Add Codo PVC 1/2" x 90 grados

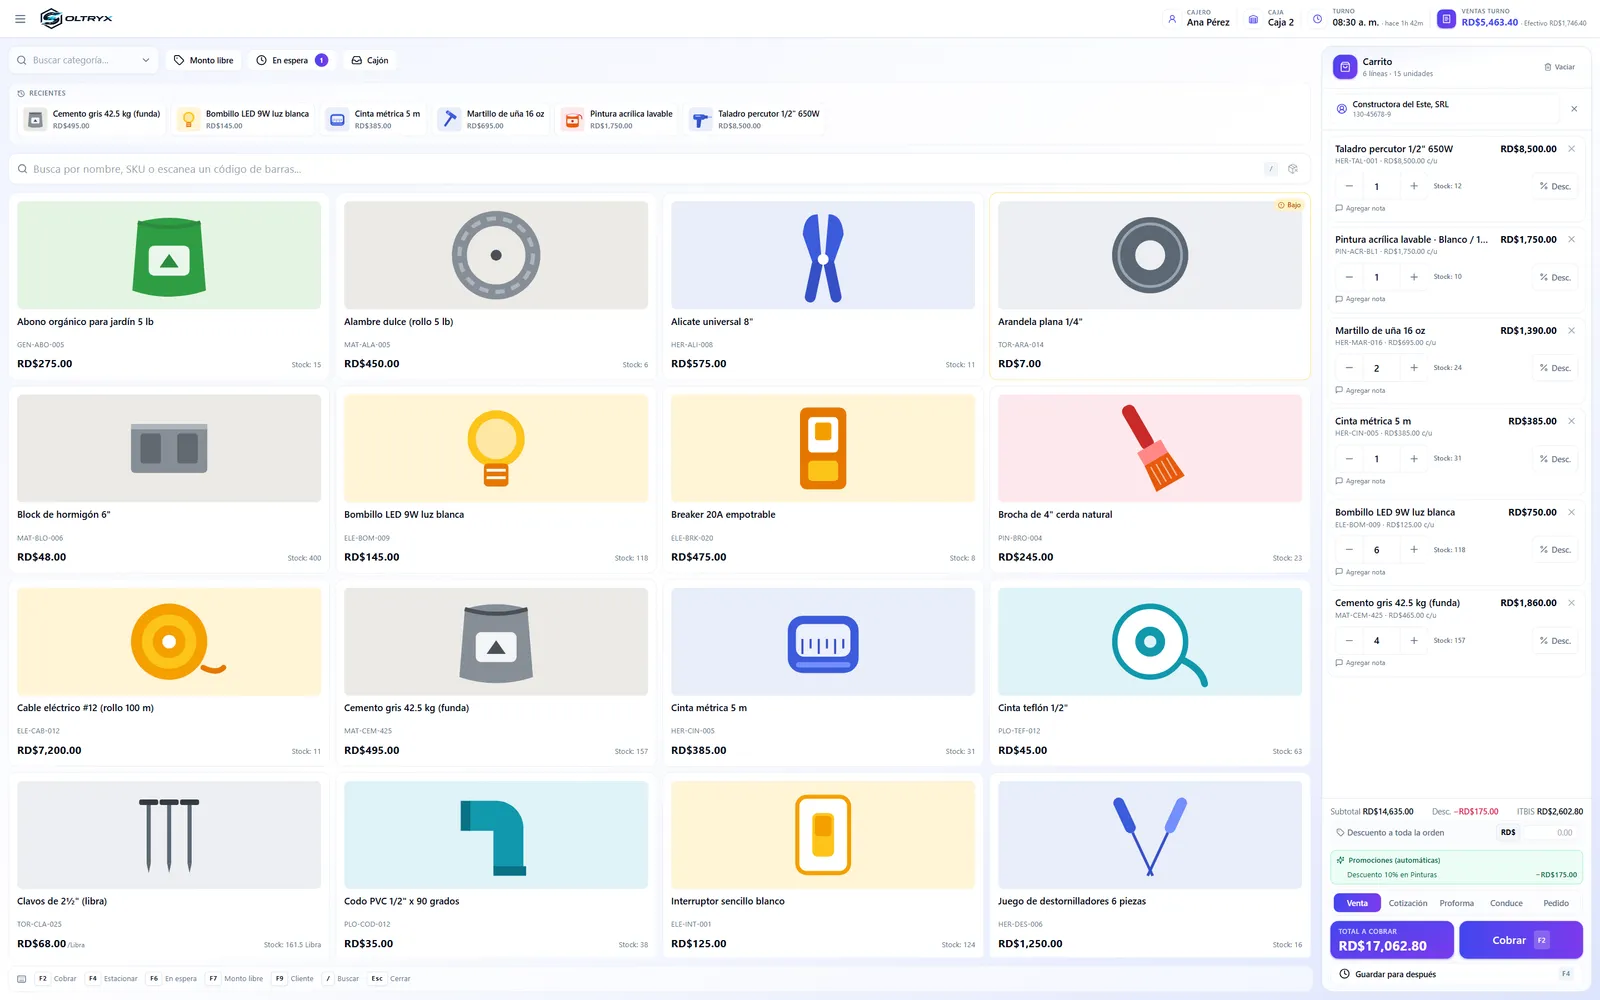coord(496,865)
